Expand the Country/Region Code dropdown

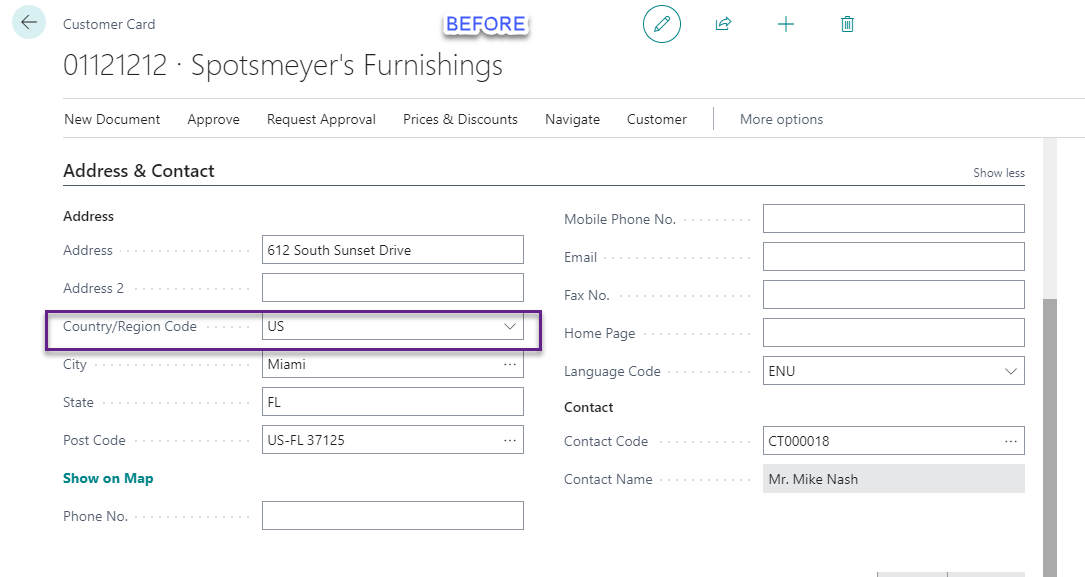(x=509, y=326)
